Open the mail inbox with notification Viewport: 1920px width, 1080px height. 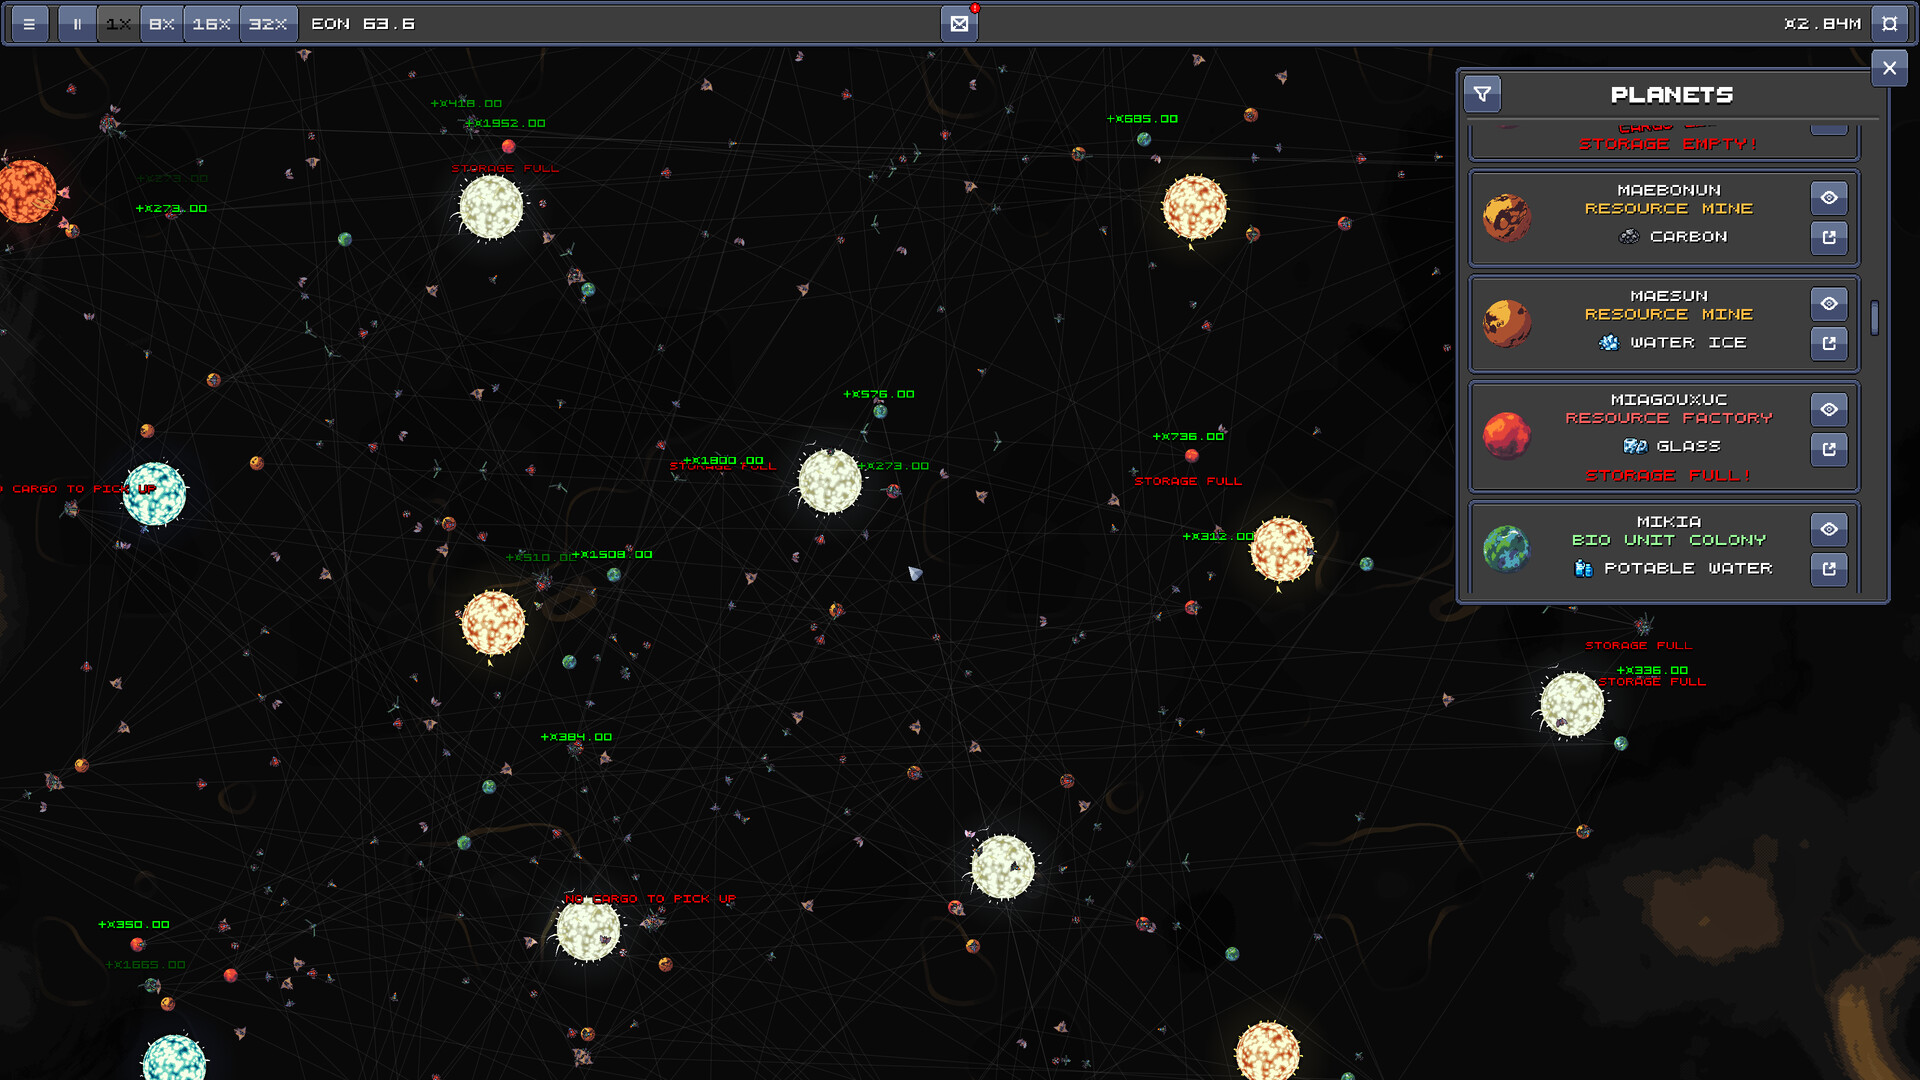click(959, 22)
